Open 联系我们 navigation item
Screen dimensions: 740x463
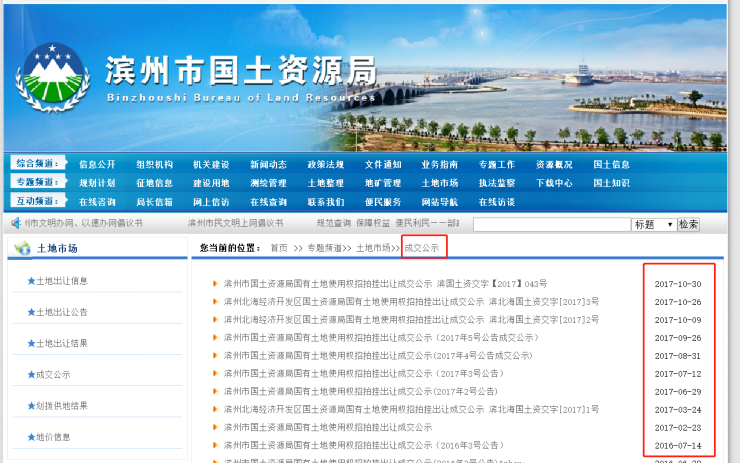coord(326,202)
